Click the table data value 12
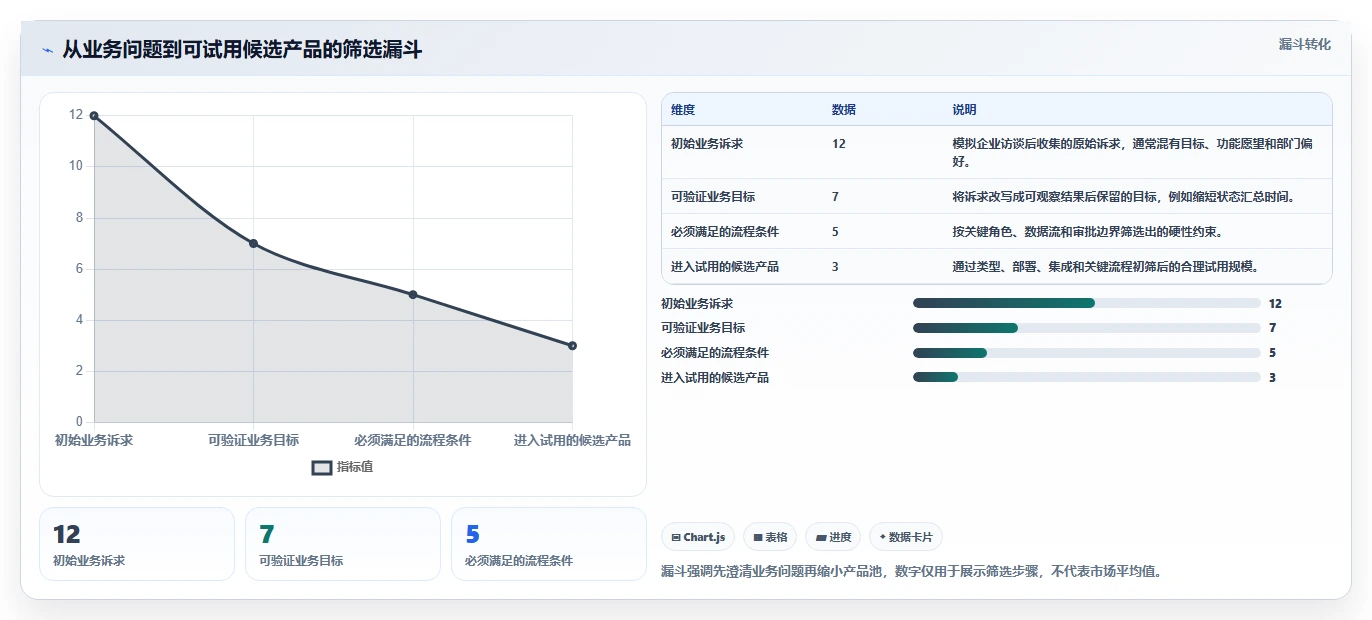 838,144
